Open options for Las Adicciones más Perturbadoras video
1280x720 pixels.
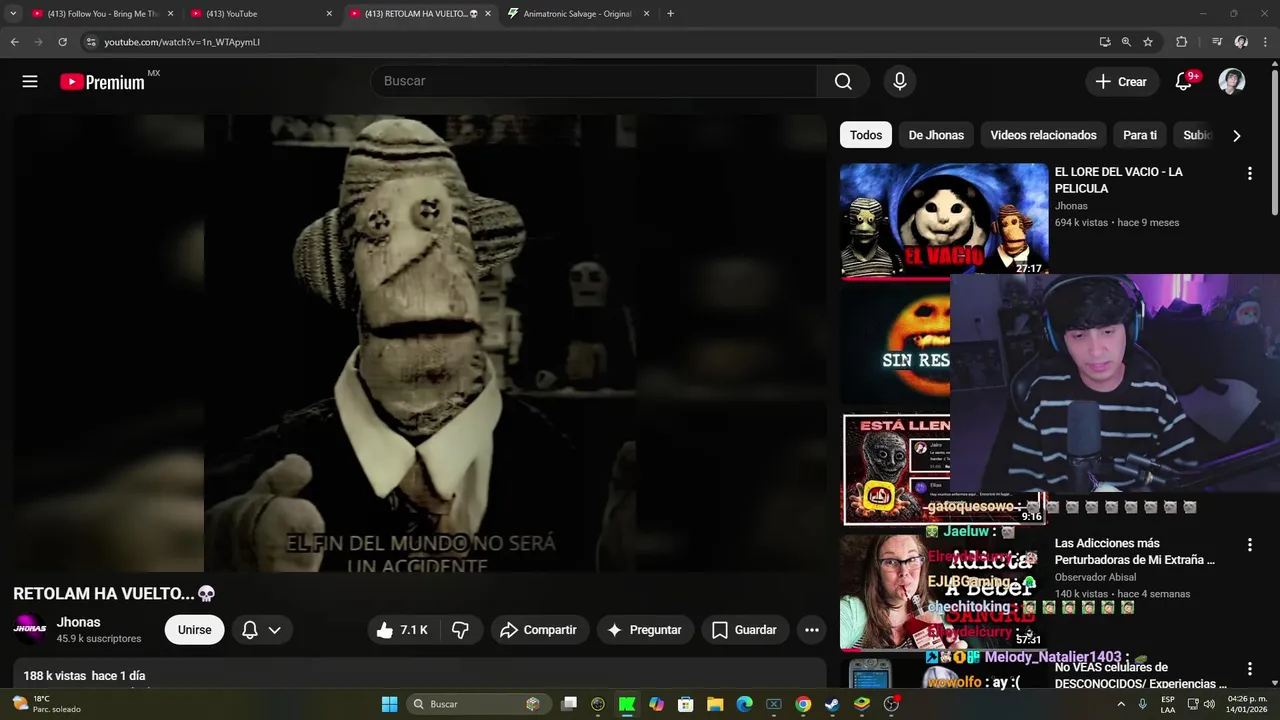coord(1249,545)
